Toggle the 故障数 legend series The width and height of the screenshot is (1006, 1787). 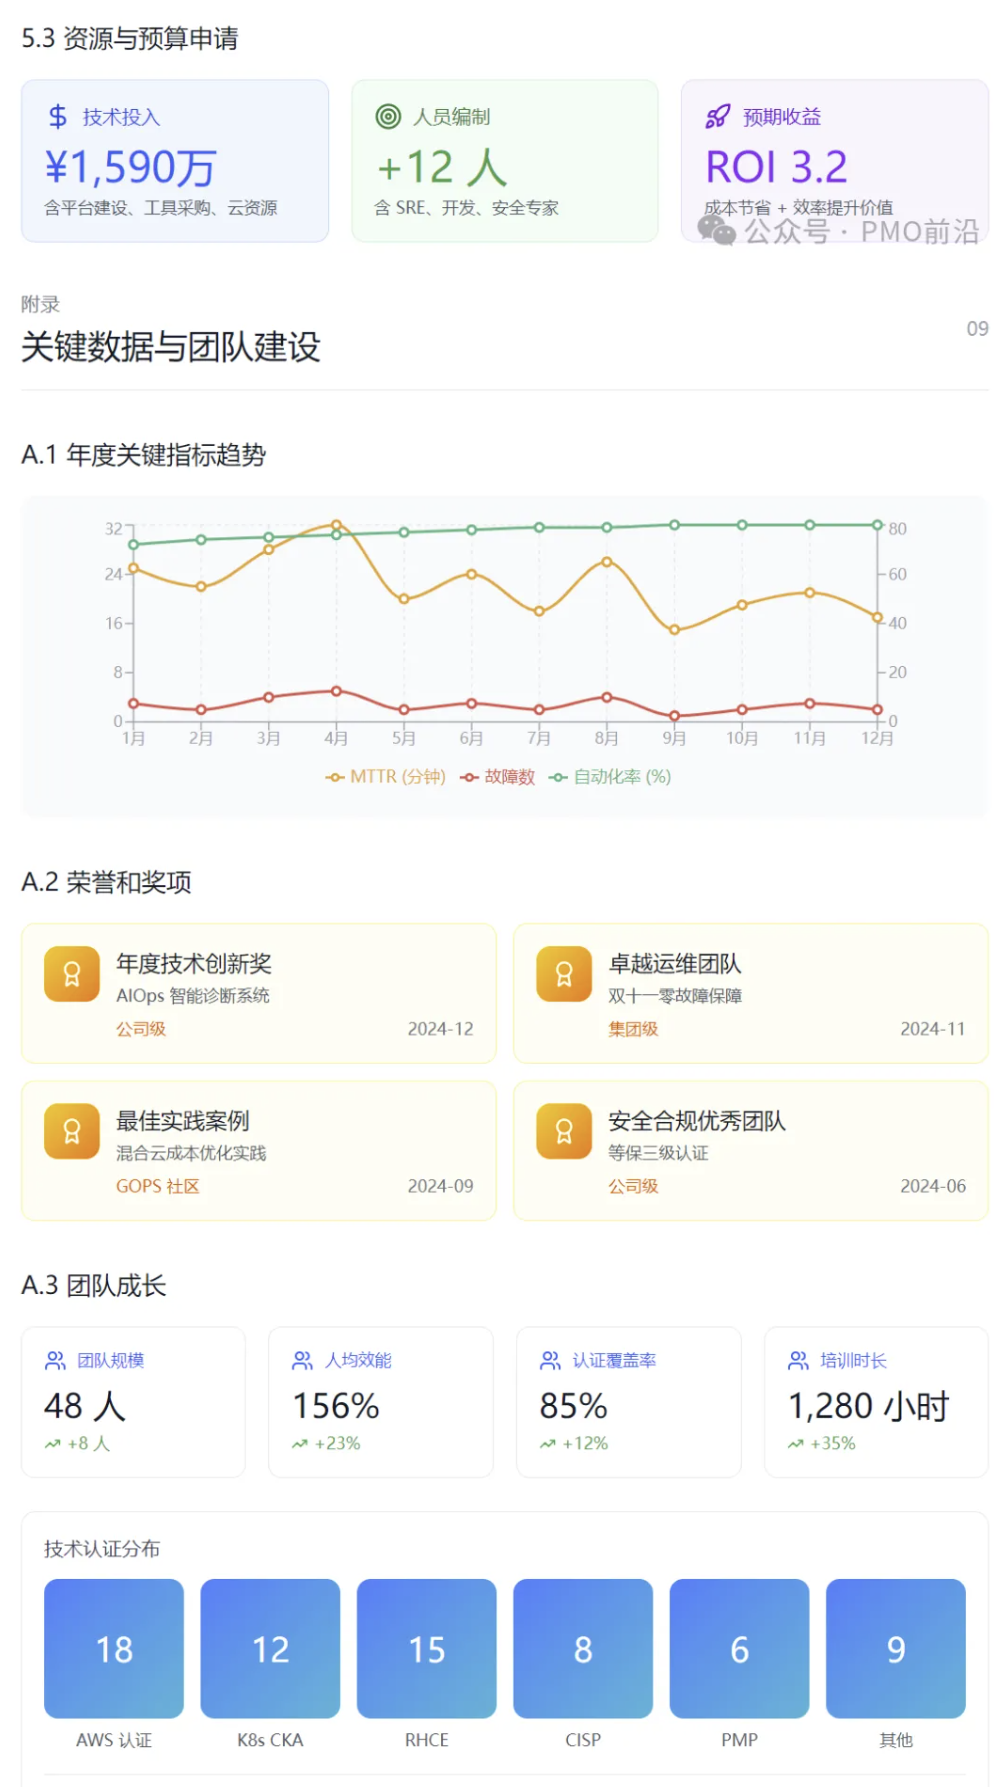(x=498, y=777)
